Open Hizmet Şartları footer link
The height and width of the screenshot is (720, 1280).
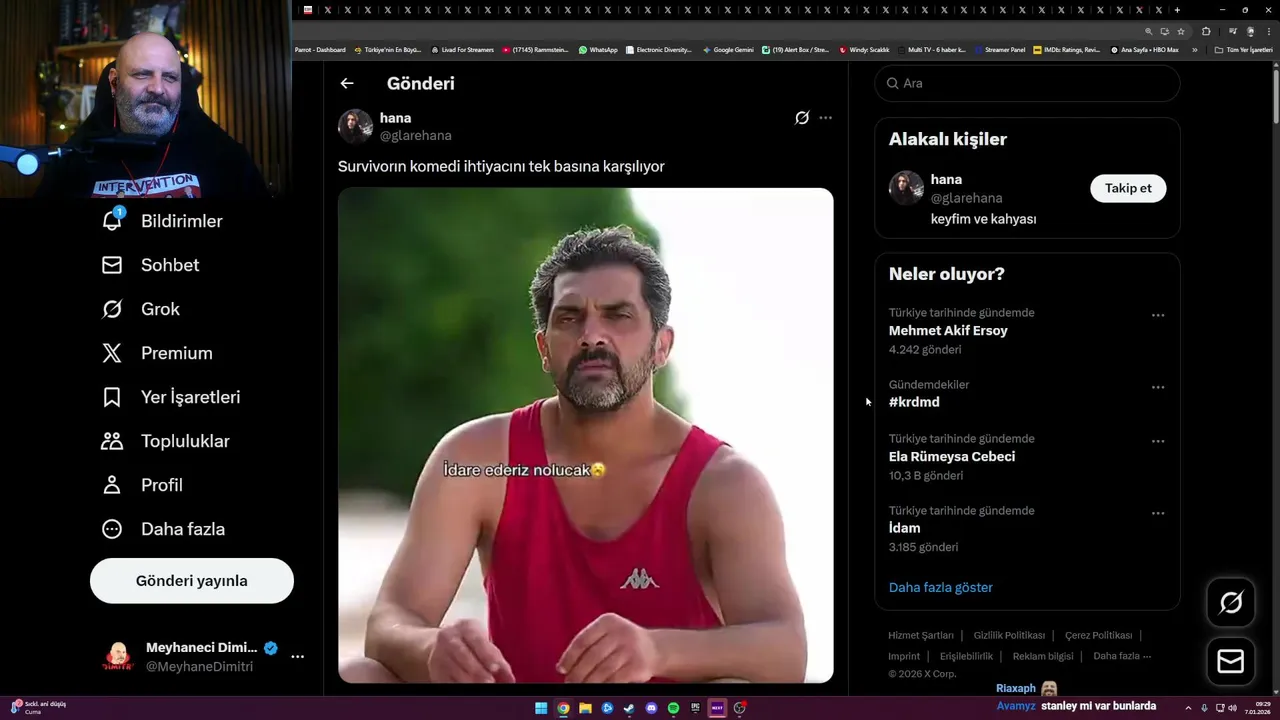click(921, 636)
